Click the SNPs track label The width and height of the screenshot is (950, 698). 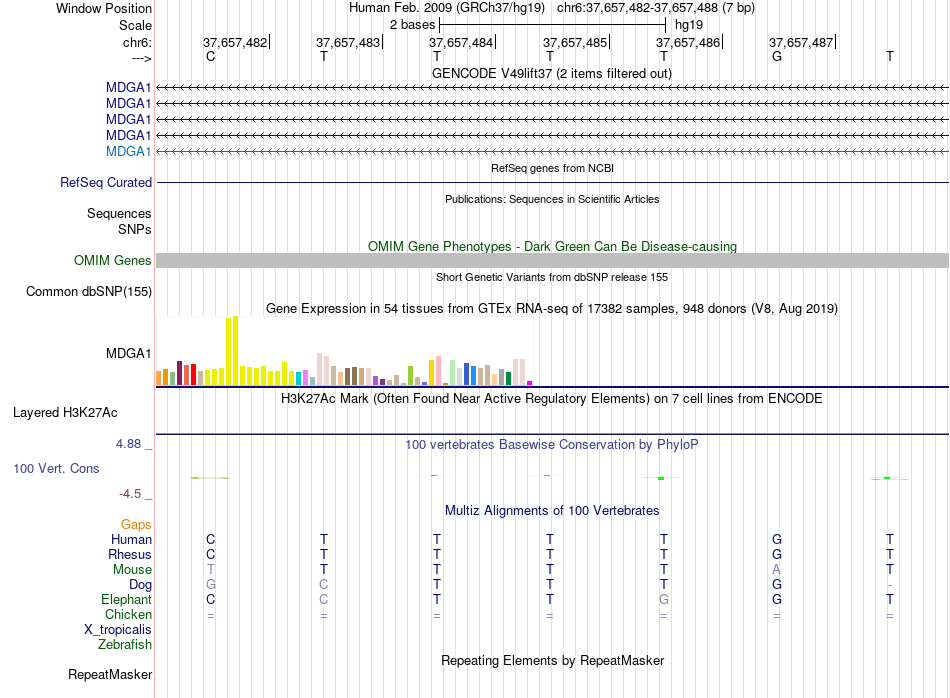[135, 229]
